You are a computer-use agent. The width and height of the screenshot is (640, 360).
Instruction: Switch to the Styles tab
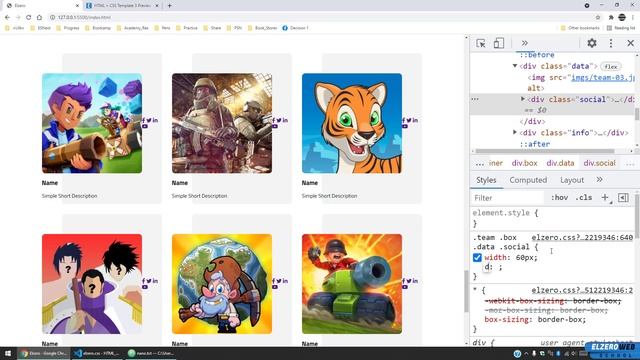pyautogui.click(x=486, y=180)
